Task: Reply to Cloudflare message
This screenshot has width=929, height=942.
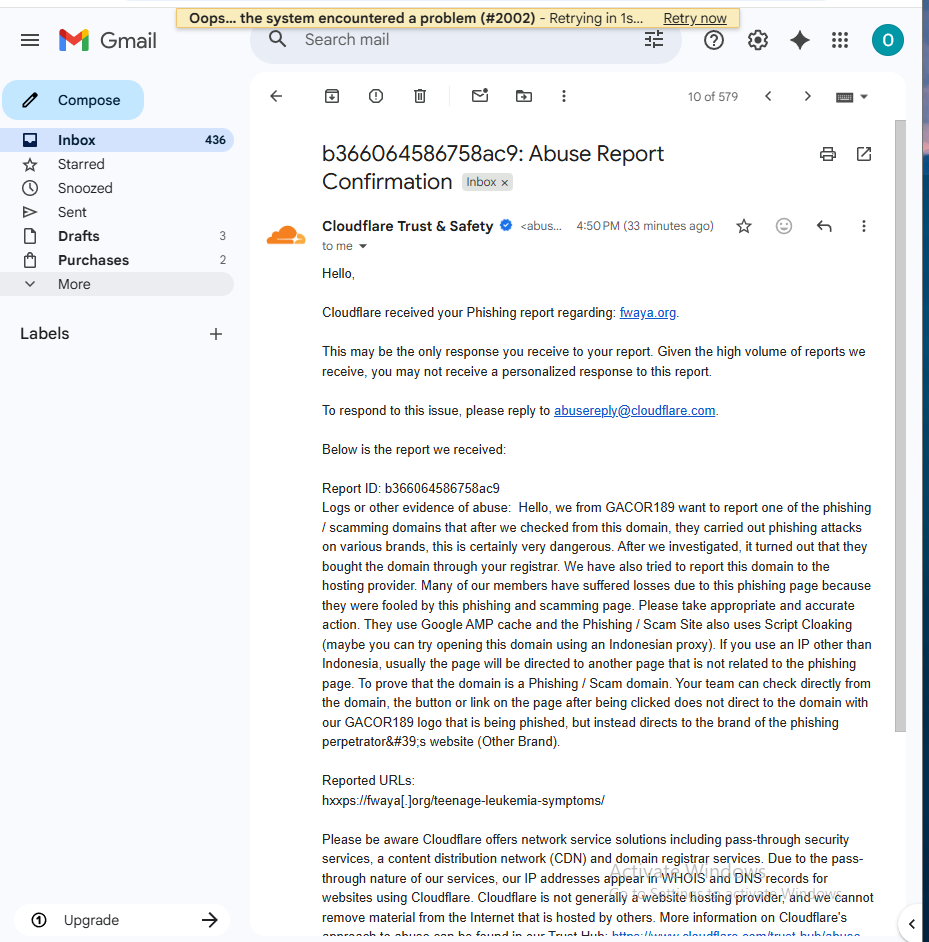Action: coord(824,226)
